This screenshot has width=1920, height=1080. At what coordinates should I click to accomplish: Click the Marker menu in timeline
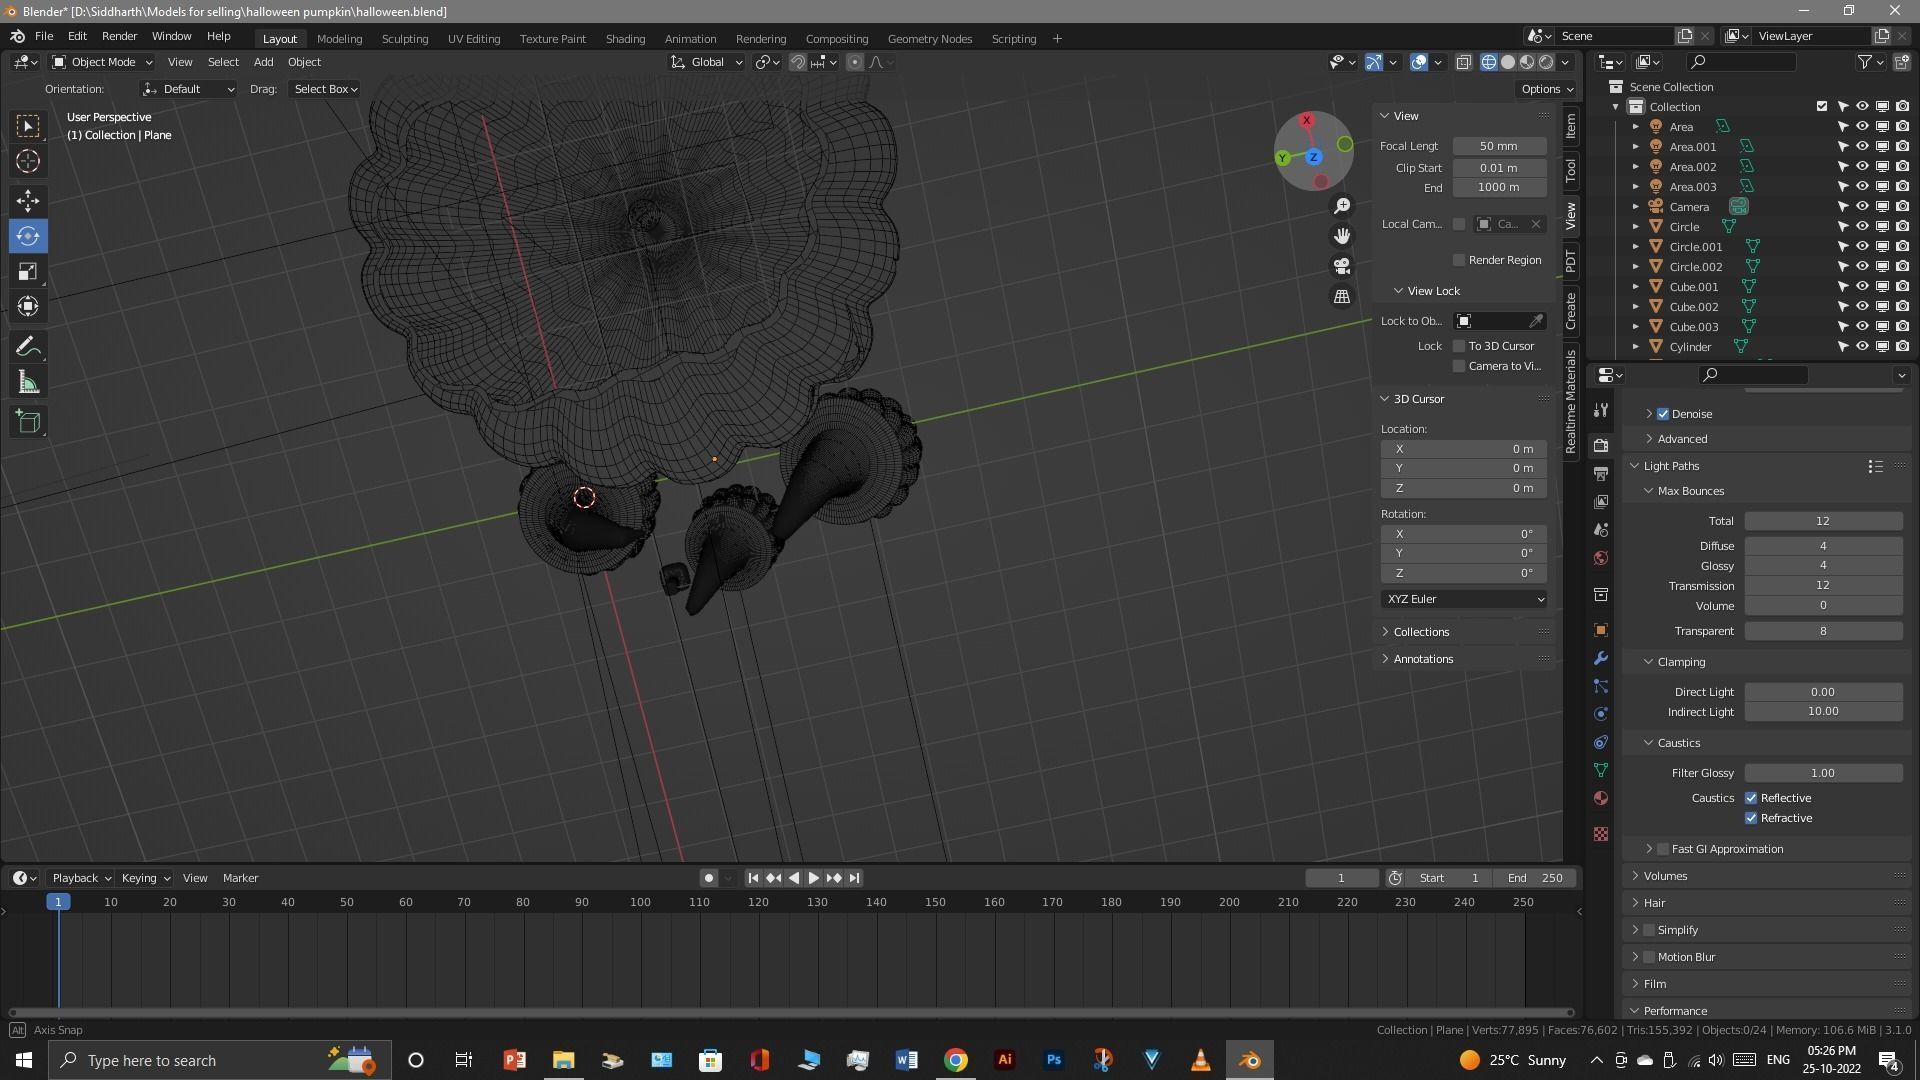(x=240, y=878)
